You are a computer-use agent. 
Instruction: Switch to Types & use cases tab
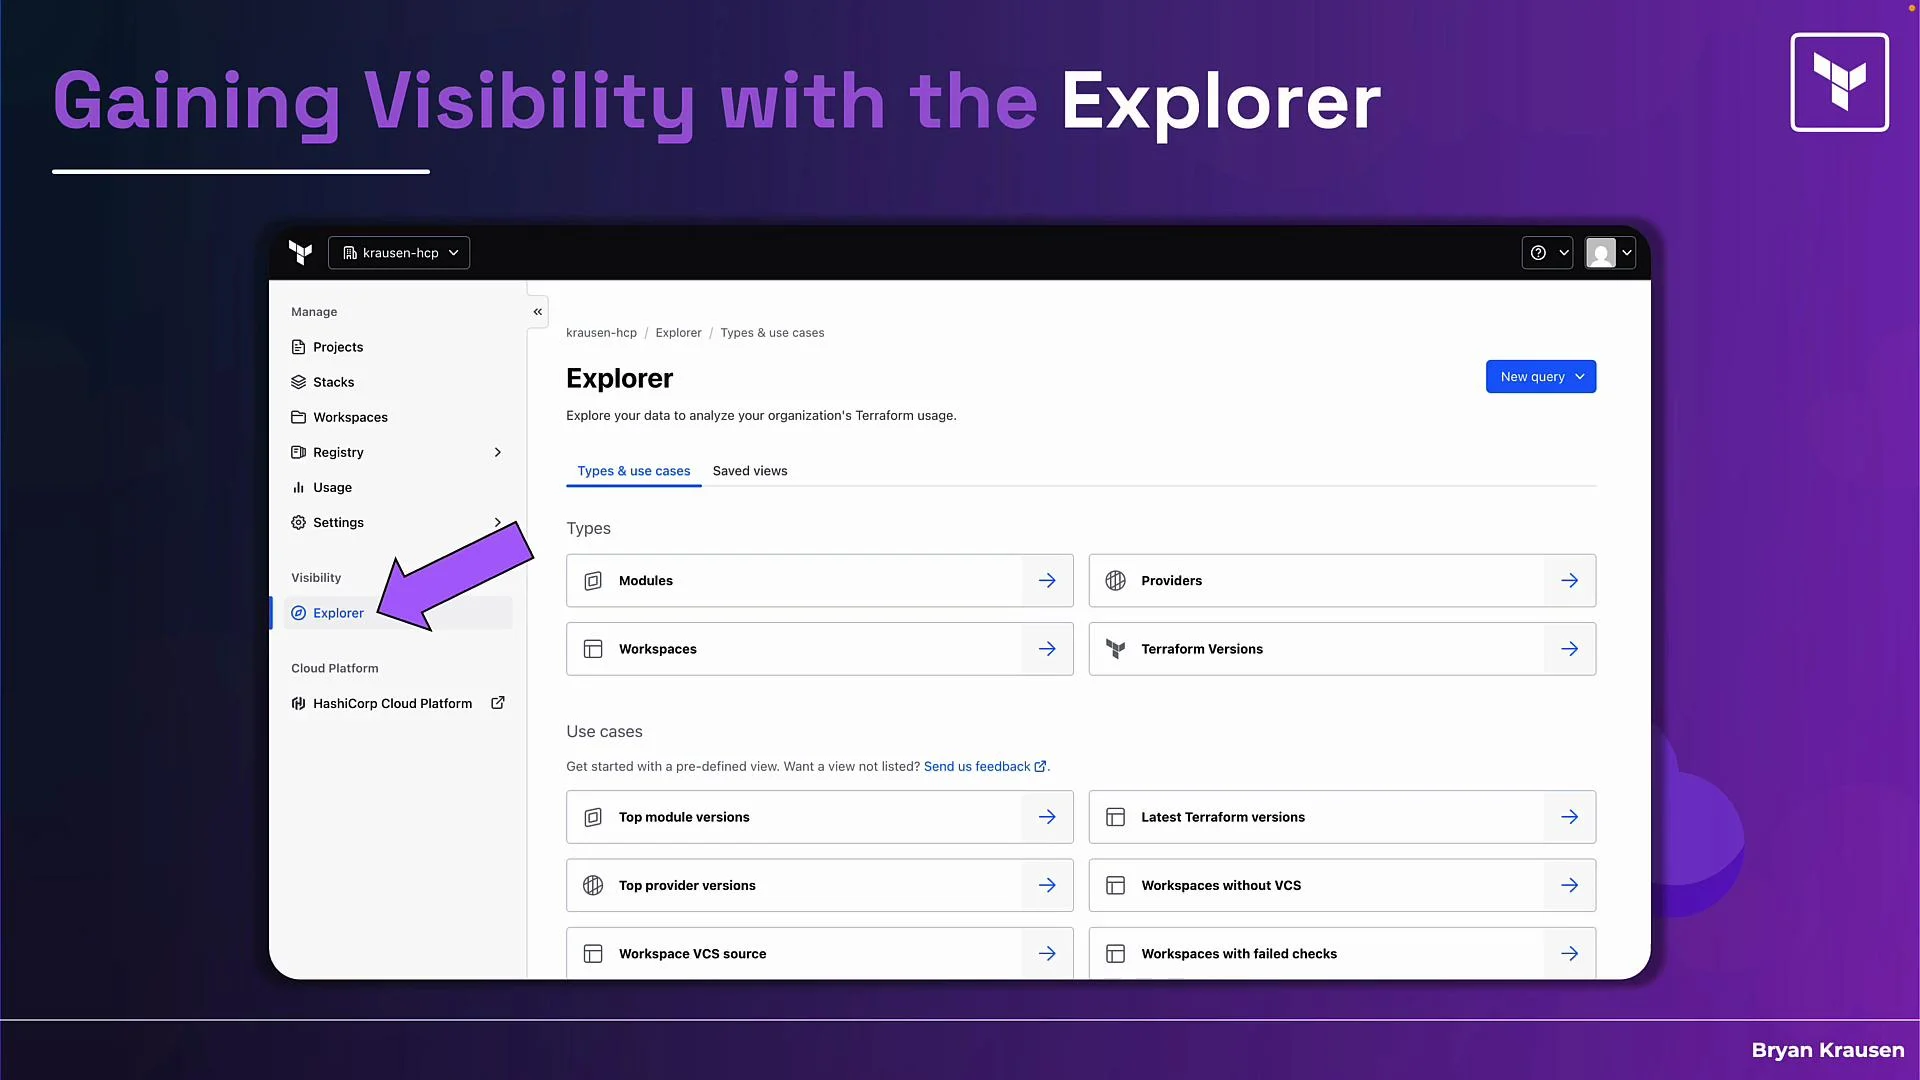pyautogui.click(x=633, y=471)
